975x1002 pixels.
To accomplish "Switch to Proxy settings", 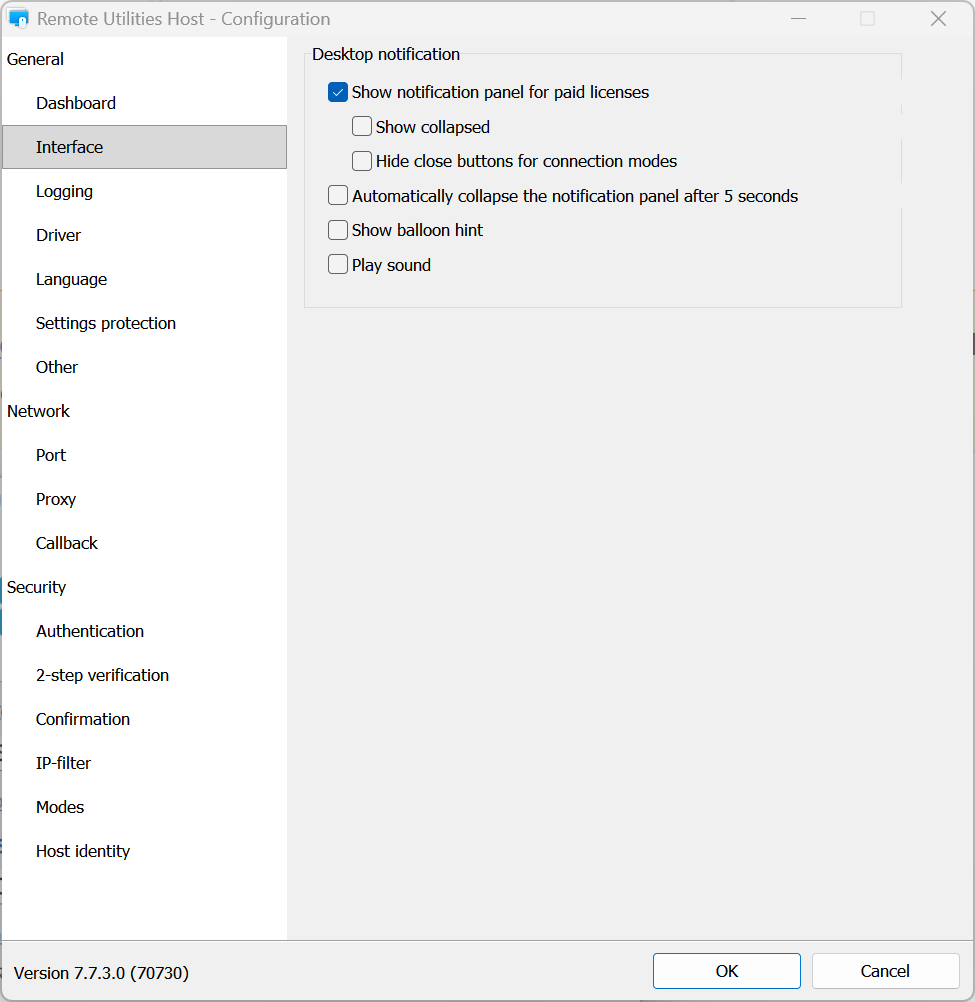I will point(56,499).
